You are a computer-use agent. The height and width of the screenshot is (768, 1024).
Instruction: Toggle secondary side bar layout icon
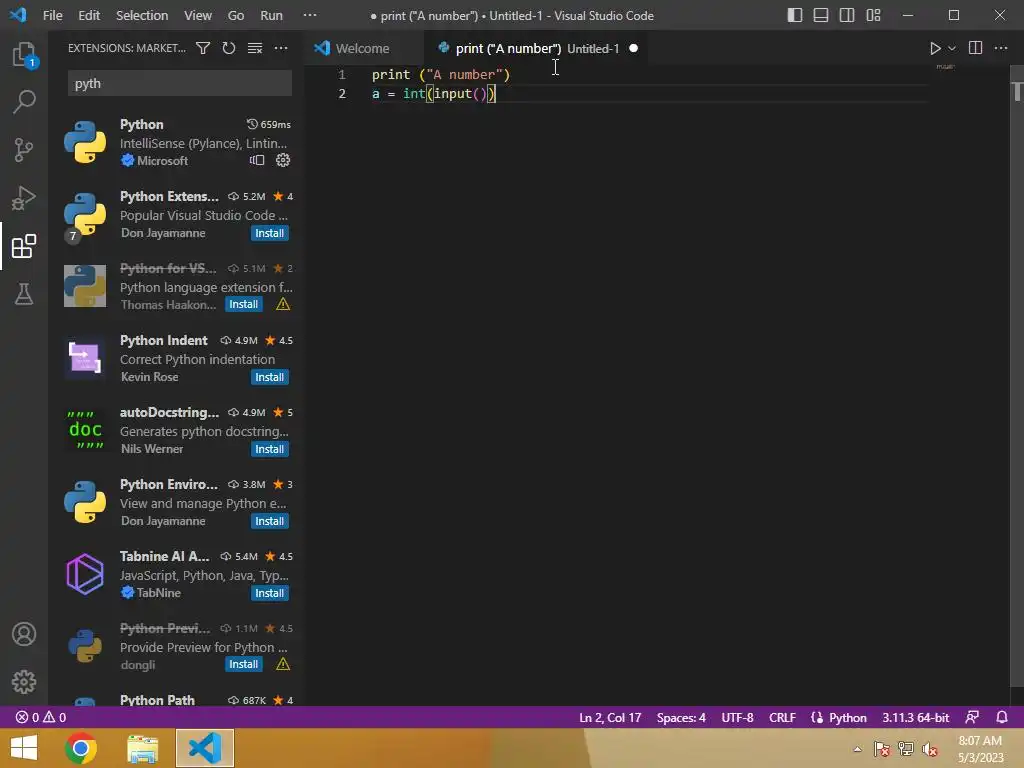pyautogui.click(x=847, y=15)
